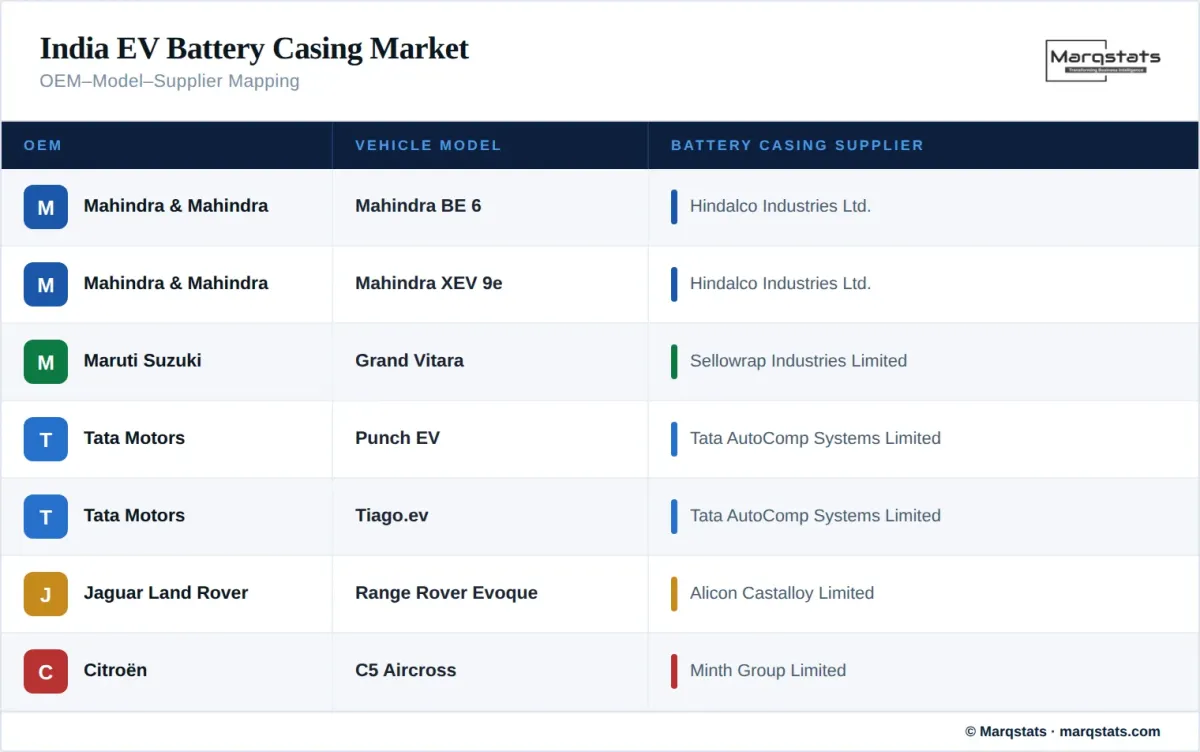Select the Jaguar Land Rover J badge
Image resolution: width=1200 pixels, height=752 pixels.
point(46,594)
